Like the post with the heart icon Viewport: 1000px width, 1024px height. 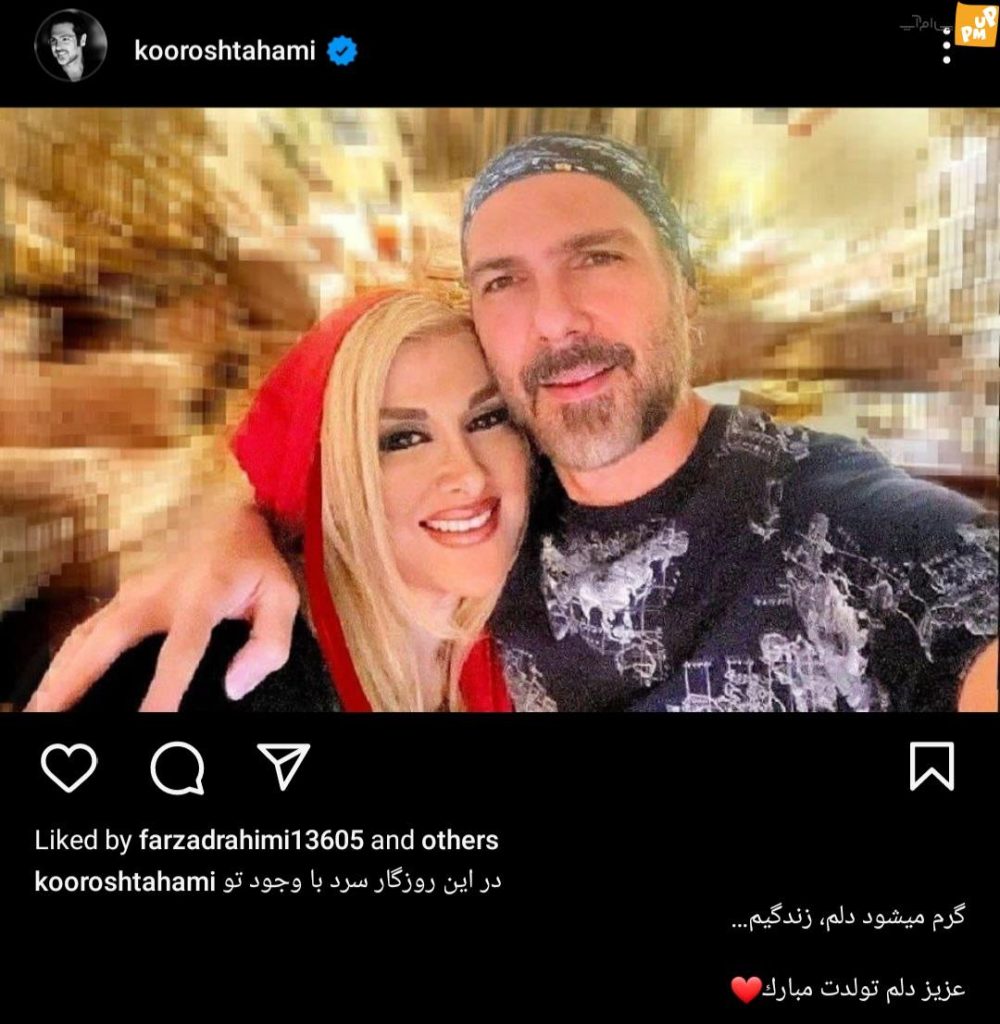(x=69, y=767)
